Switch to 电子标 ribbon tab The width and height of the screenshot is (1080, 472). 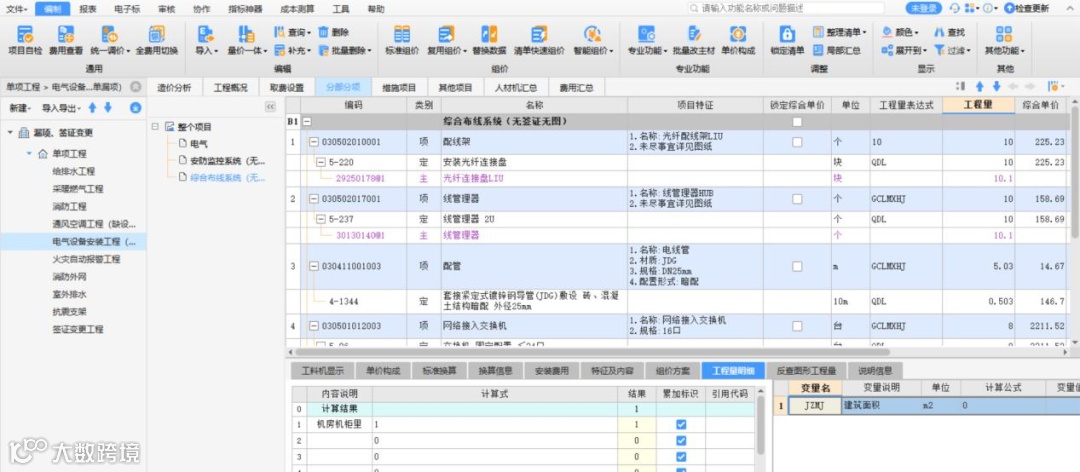(127, 8)
